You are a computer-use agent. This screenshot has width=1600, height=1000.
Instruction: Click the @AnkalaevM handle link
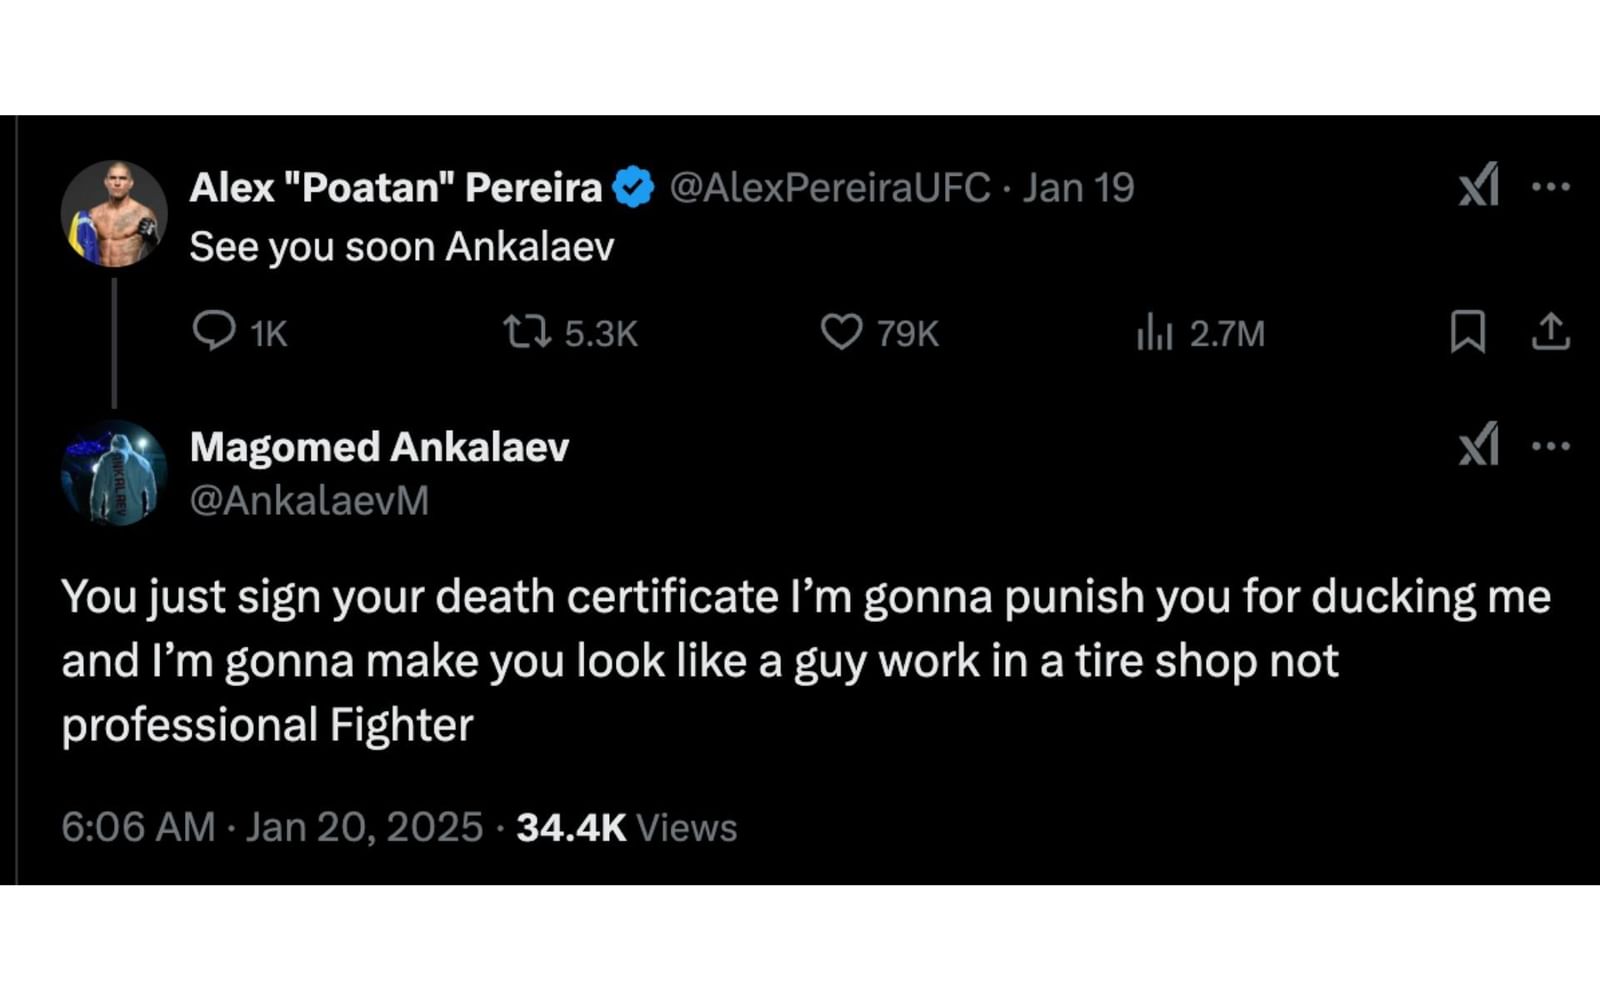[312, 500]
